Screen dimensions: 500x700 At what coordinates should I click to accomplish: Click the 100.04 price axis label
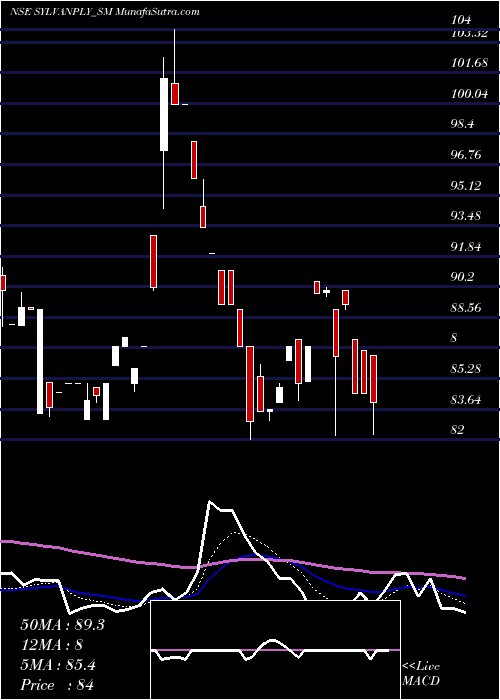[469, 94]
